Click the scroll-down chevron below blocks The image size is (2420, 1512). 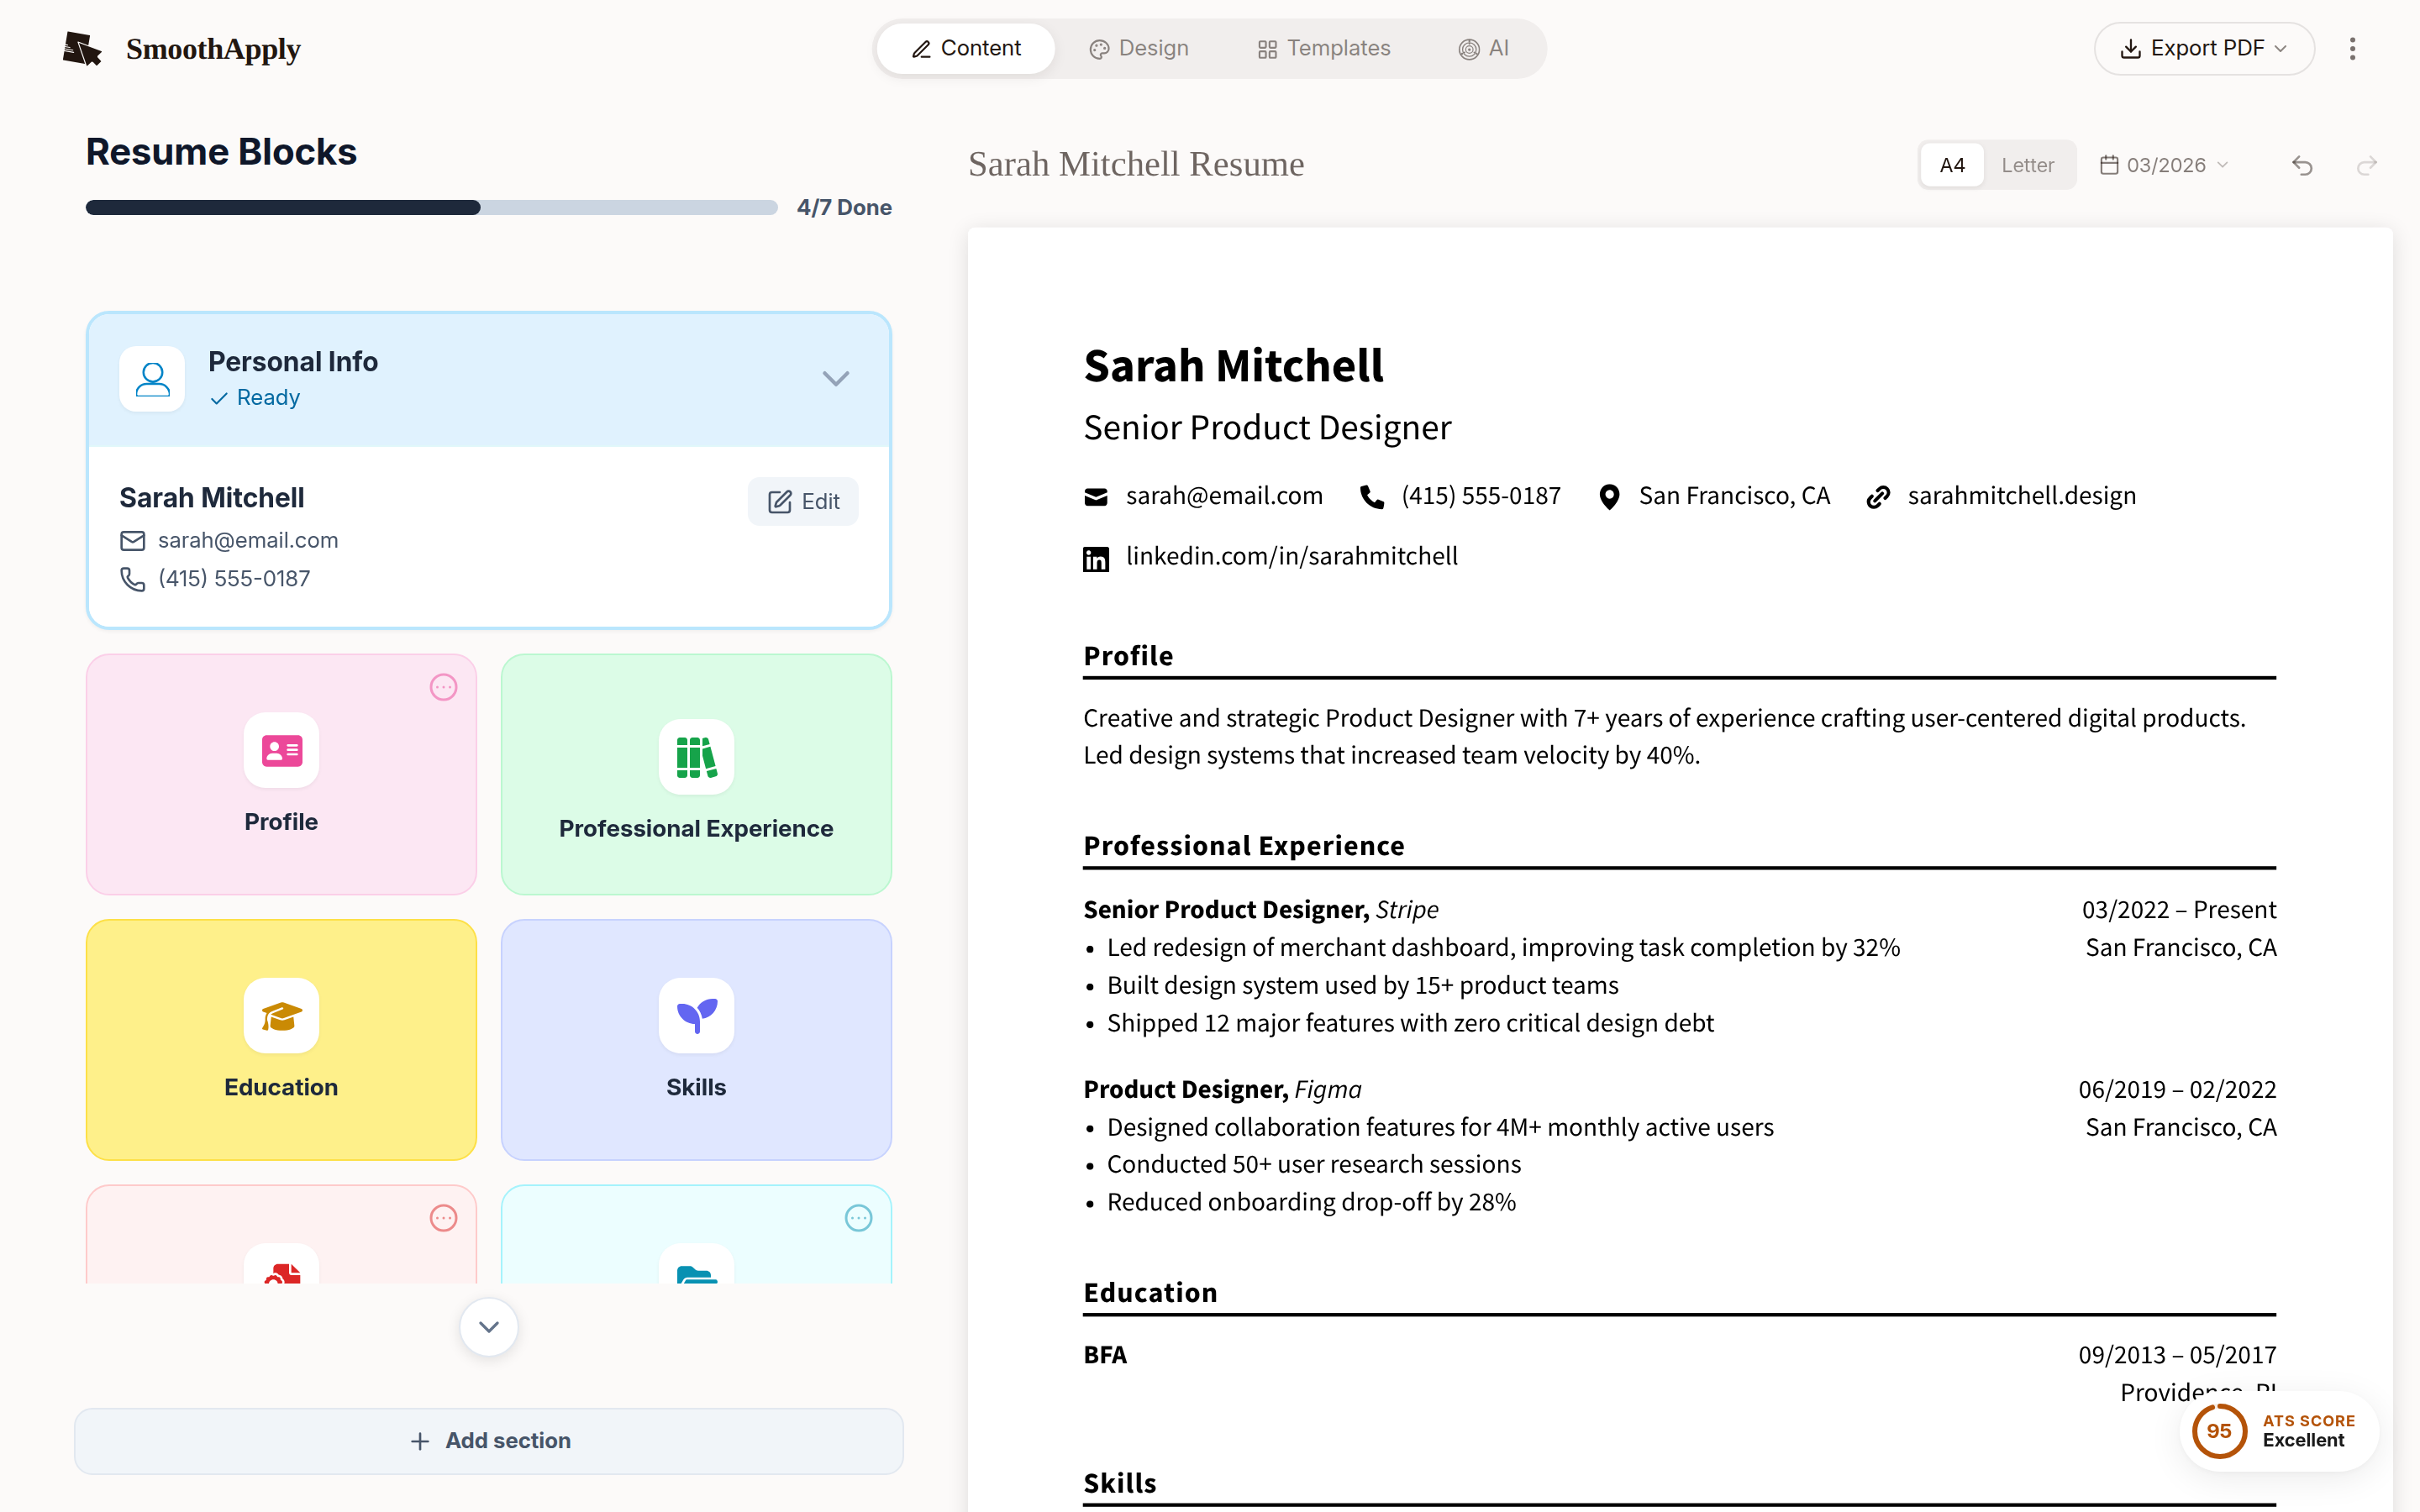tap(488, 1327)
